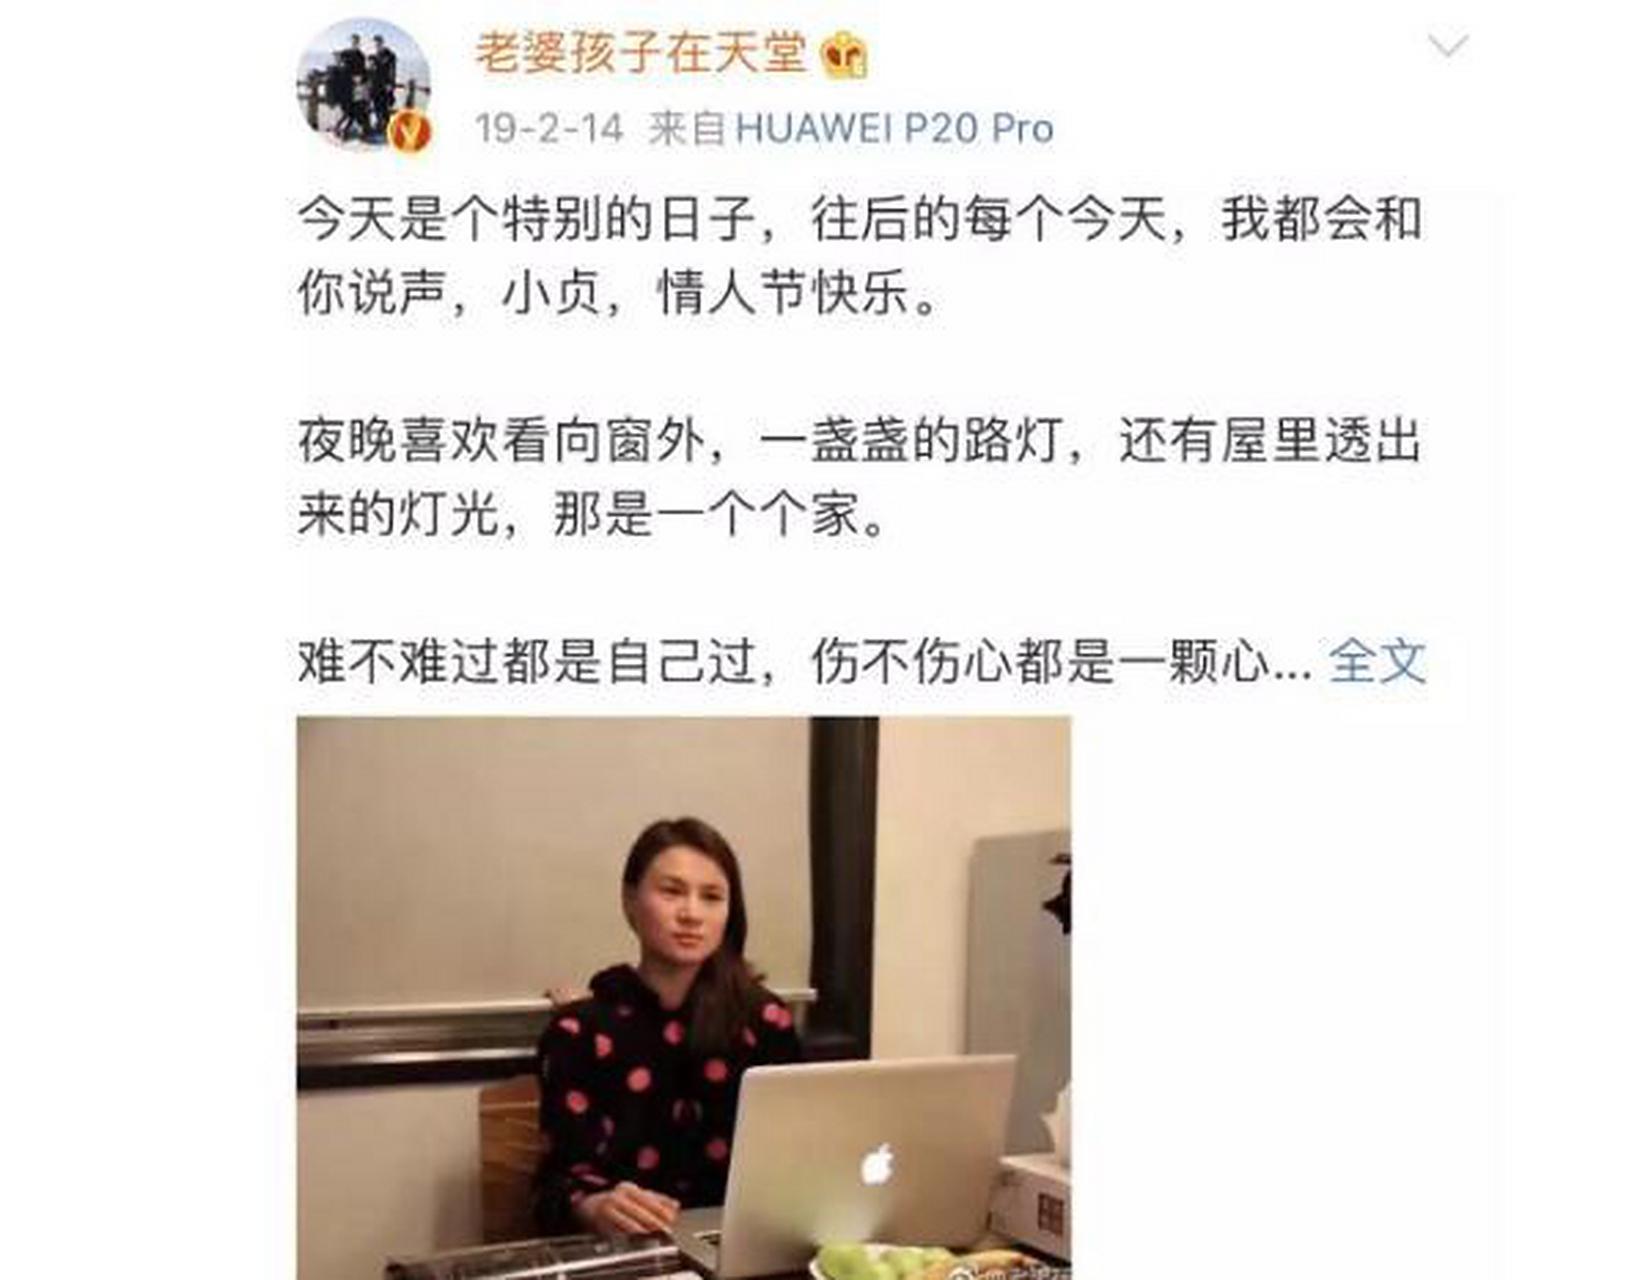Open the attached photo of woman

tap(684, 998)
